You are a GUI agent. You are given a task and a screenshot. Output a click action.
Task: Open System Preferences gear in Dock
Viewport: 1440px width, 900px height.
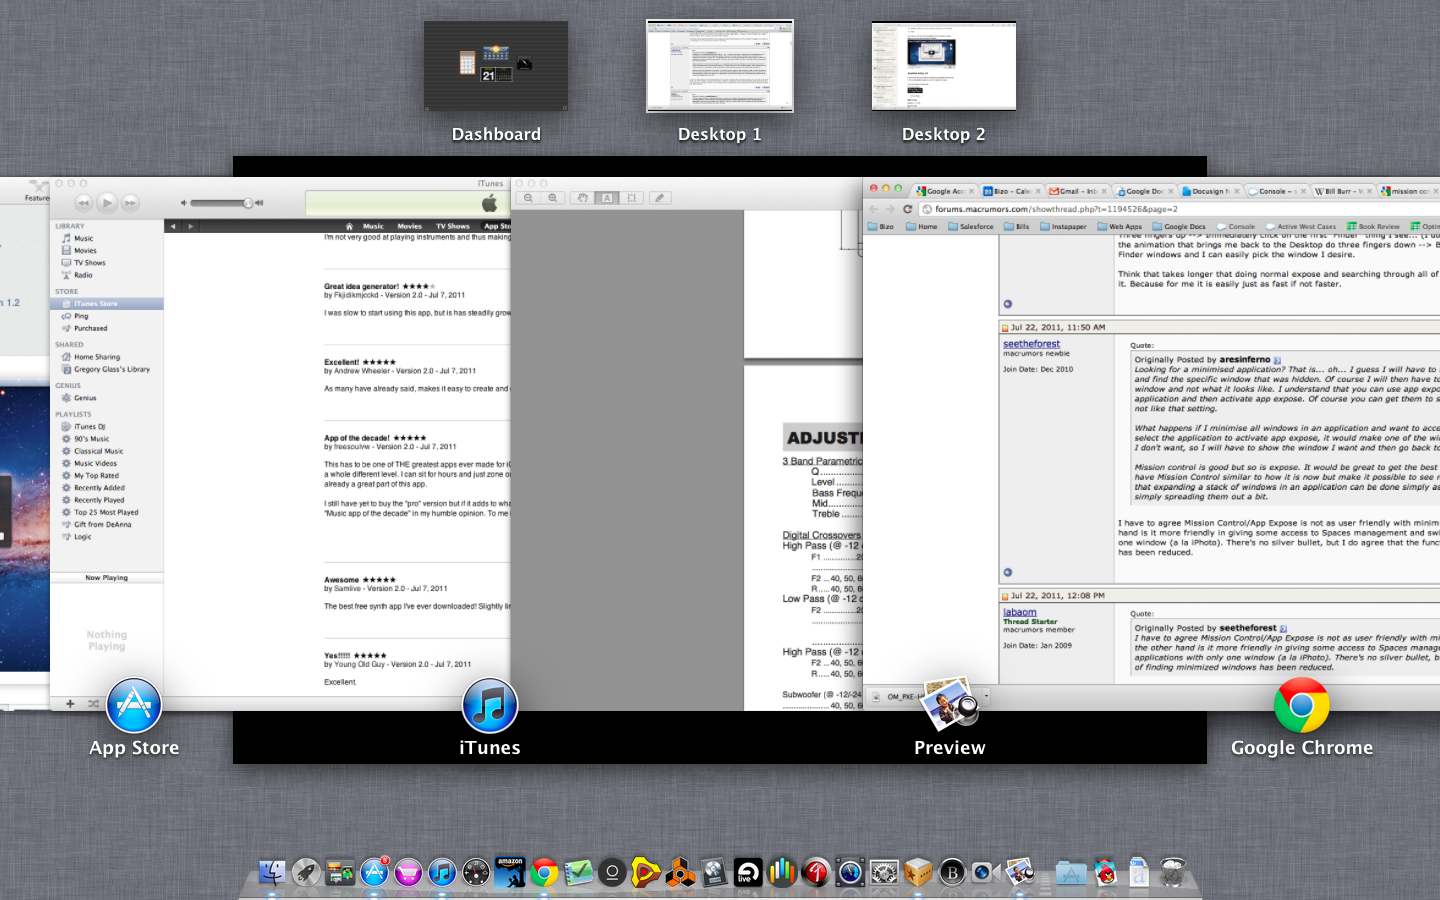click(885, 872)
